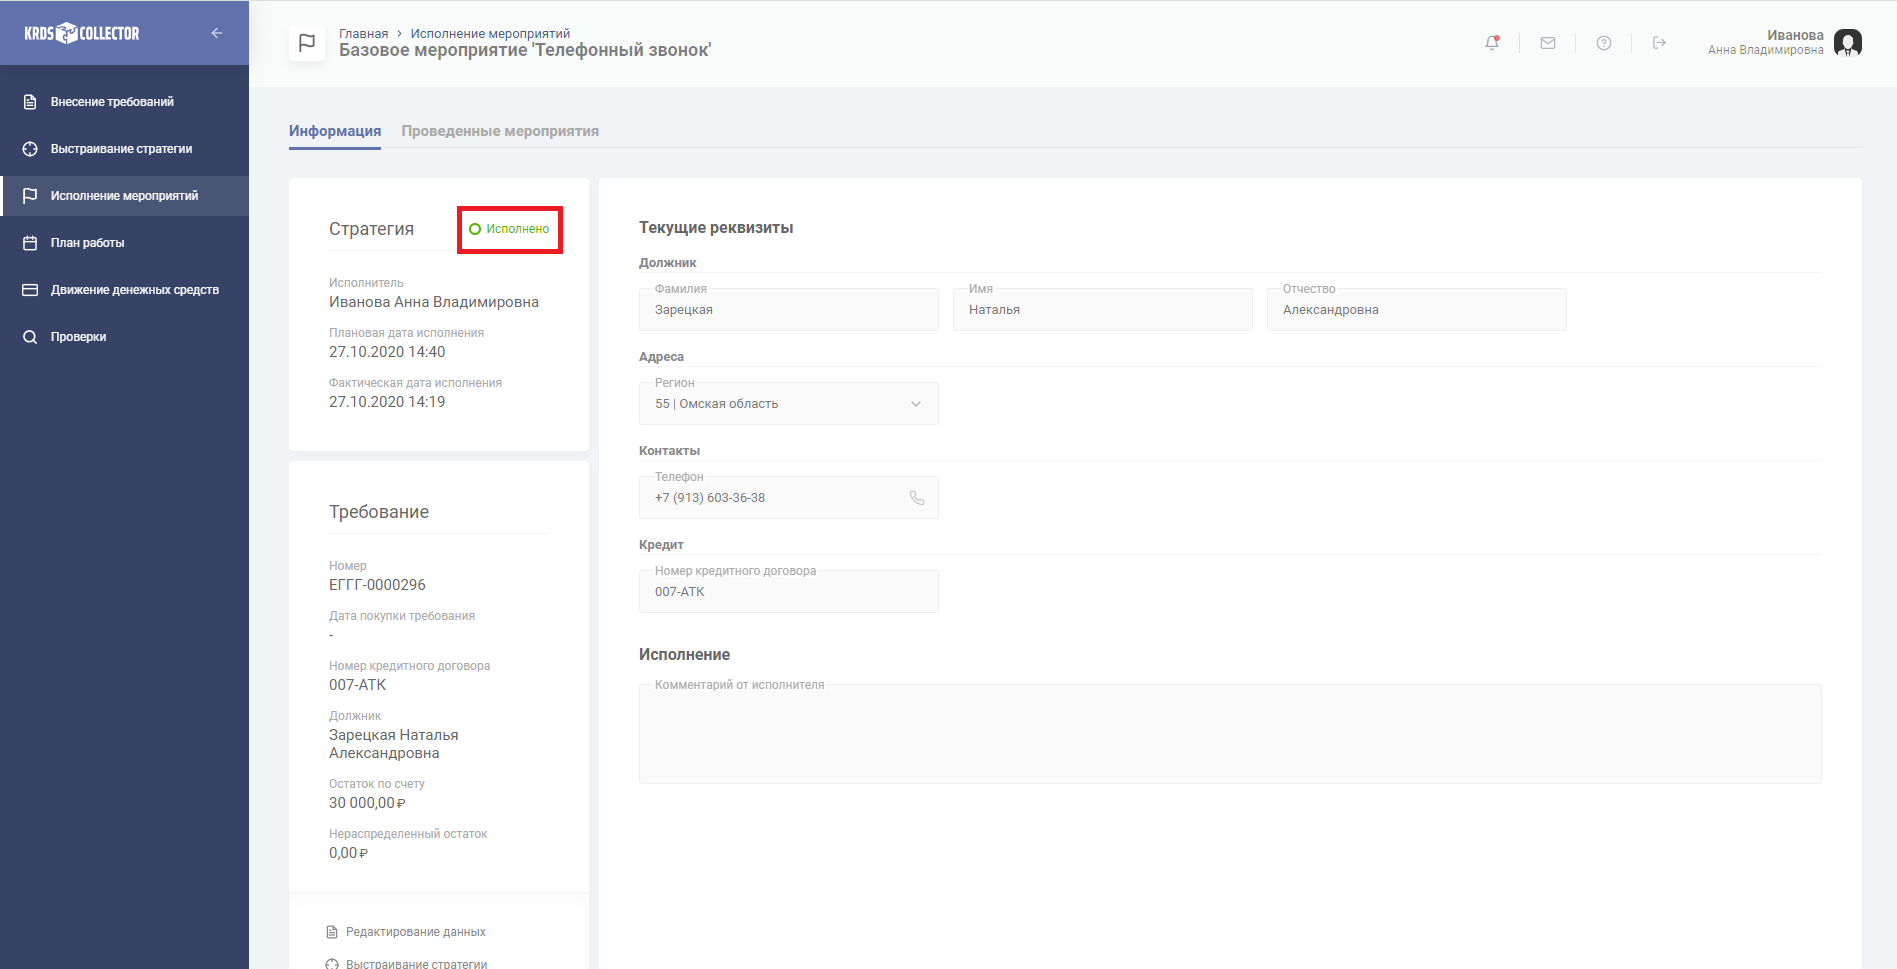Click the Фамилия input field
Image resolution: width=1897 pixels, height=969 pixels.
(788, 310)
